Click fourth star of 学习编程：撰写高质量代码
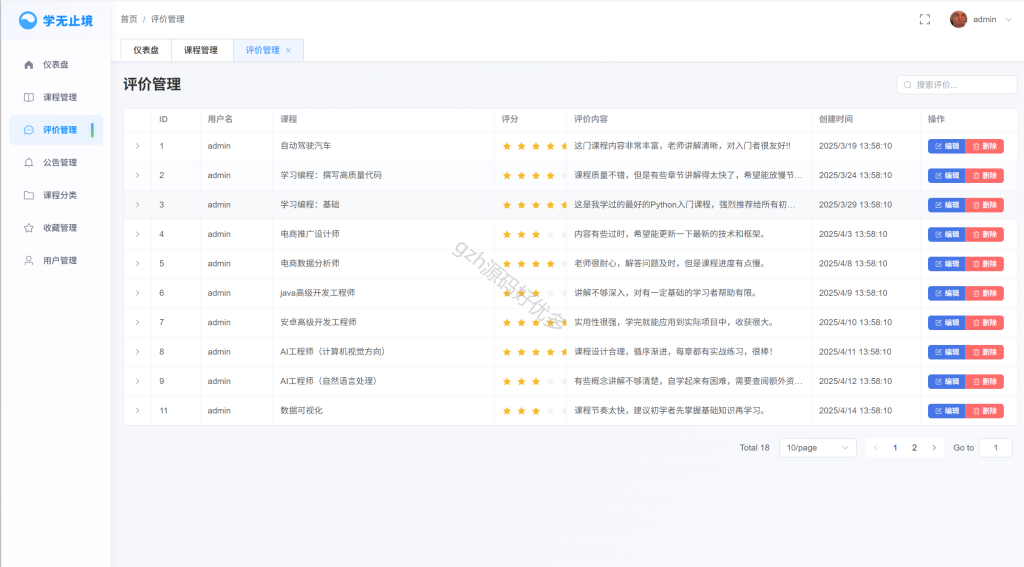The image size is (1024, 567). pos(550,176)
